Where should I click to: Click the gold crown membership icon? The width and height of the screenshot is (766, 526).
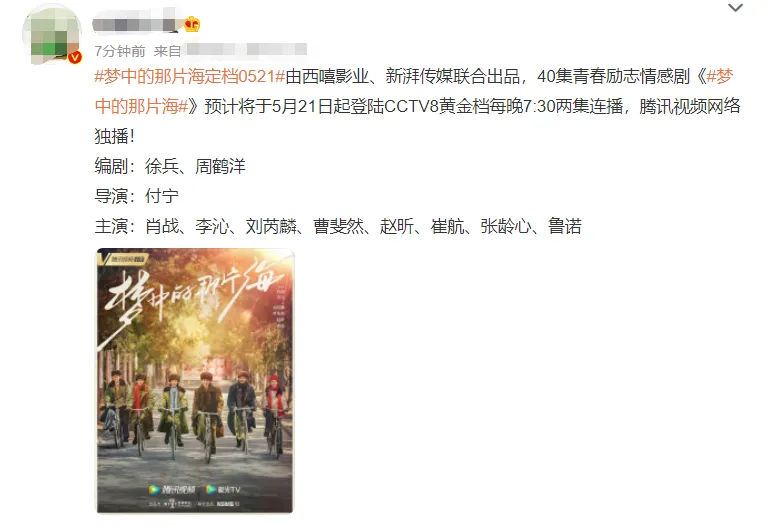tap(192, 23)
